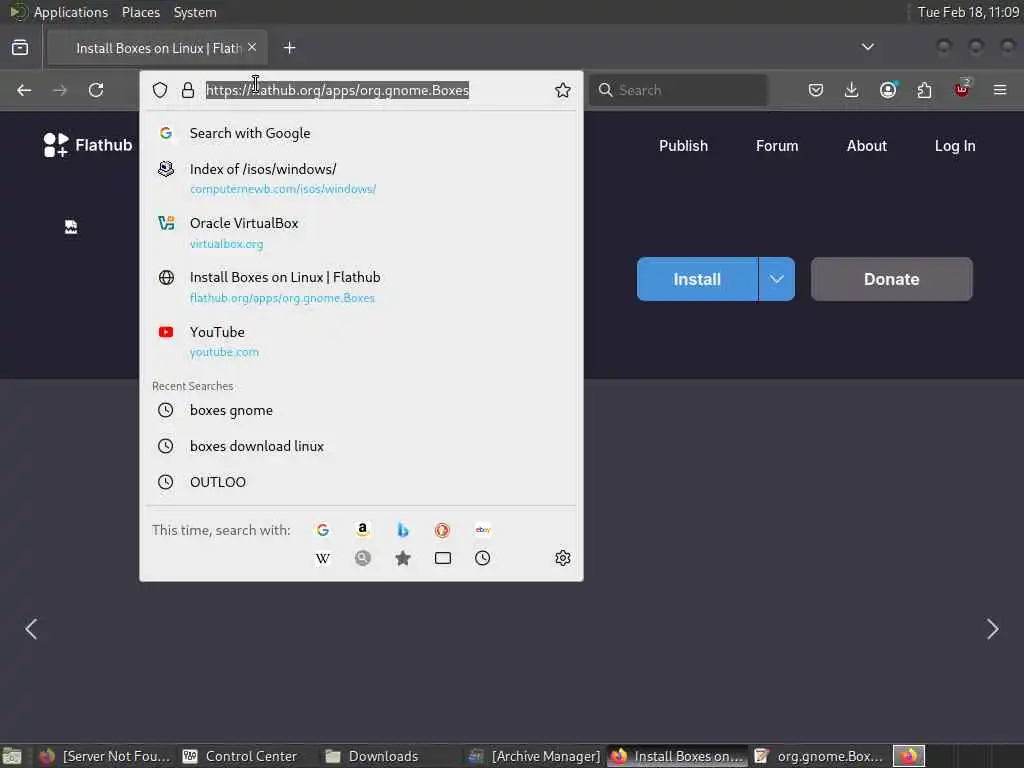Open the Oracle VirtualBox suggestion
This screenshot has height=768, width=1024.
(361, 232)
